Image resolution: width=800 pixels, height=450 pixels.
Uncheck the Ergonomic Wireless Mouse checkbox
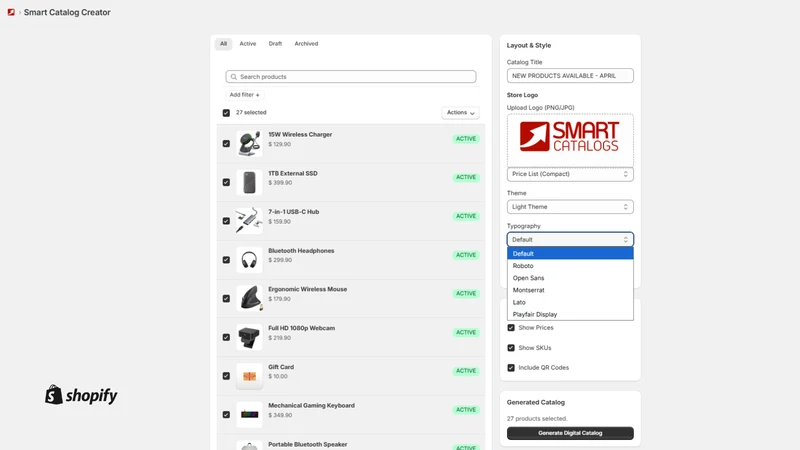pyautogui.click(x=226, y=299)
